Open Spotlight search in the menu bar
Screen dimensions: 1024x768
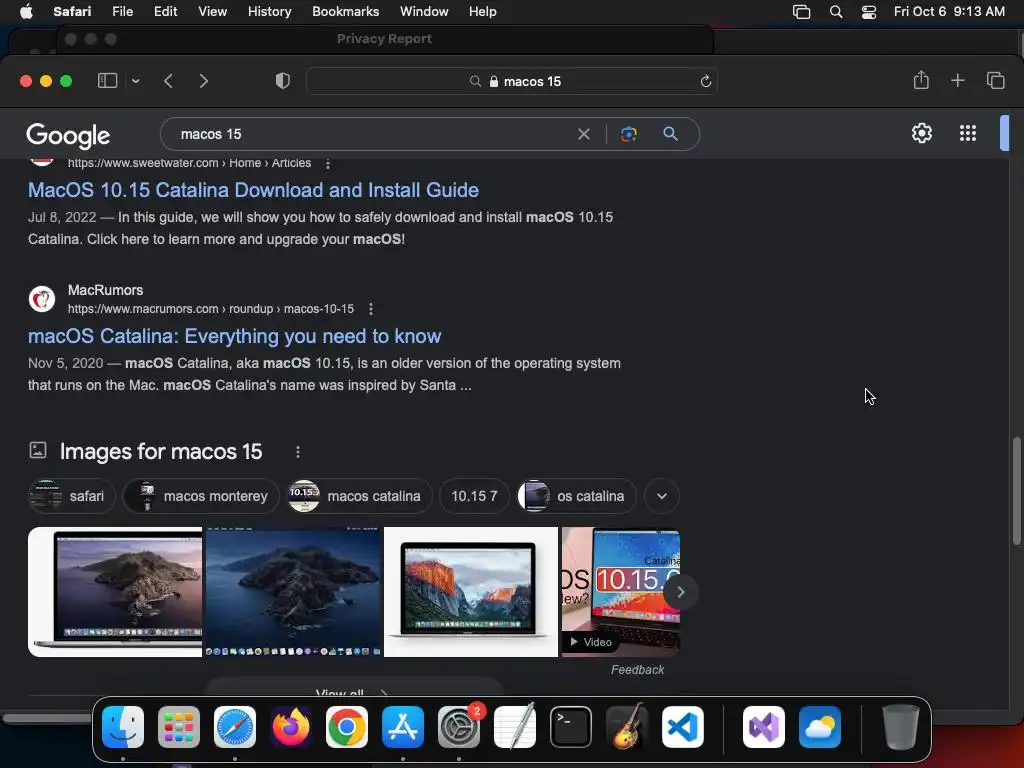[x=835, y=12]
